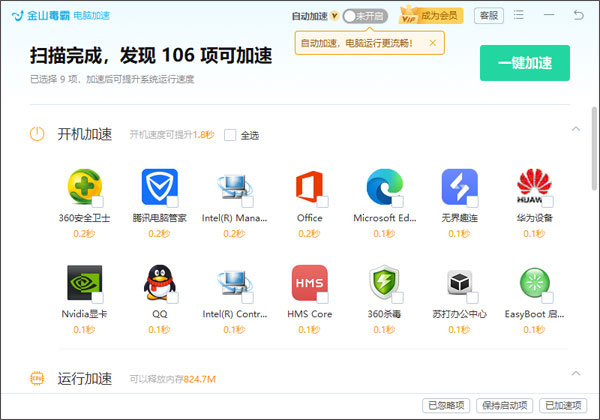
Task: Click the 无界趣连 icon
Action: point(460,186)
